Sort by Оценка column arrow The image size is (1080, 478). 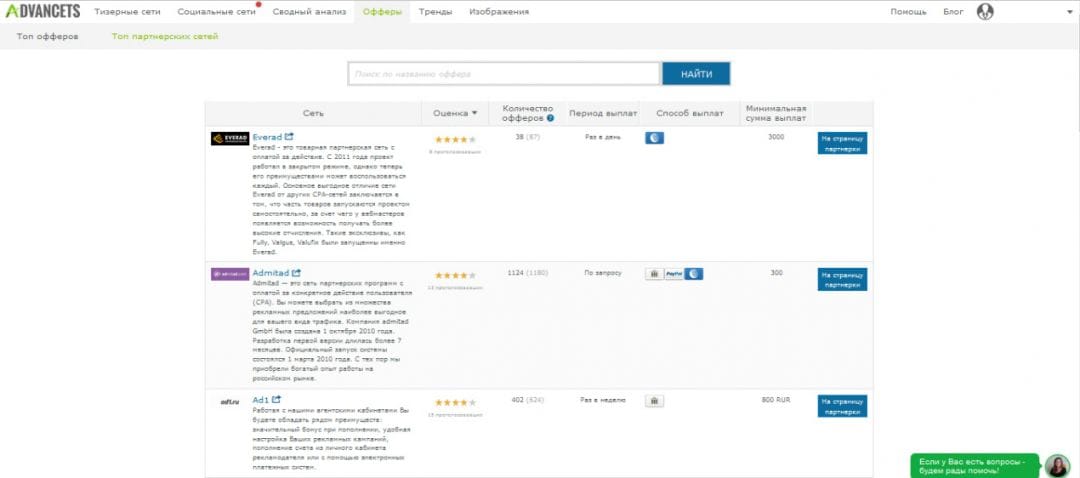coord(475,114)
